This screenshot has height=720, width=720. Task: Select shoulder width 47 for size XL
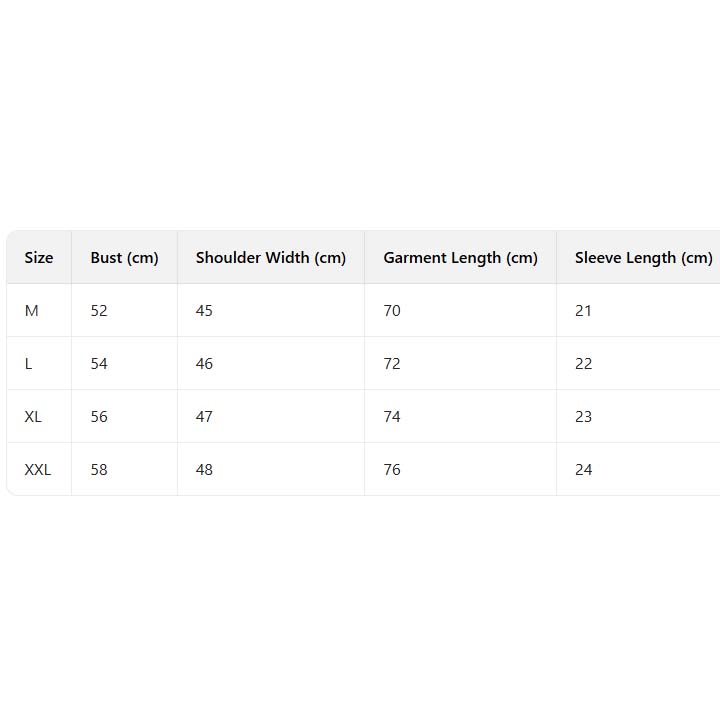pyautogui.click(x=204, y=417)
